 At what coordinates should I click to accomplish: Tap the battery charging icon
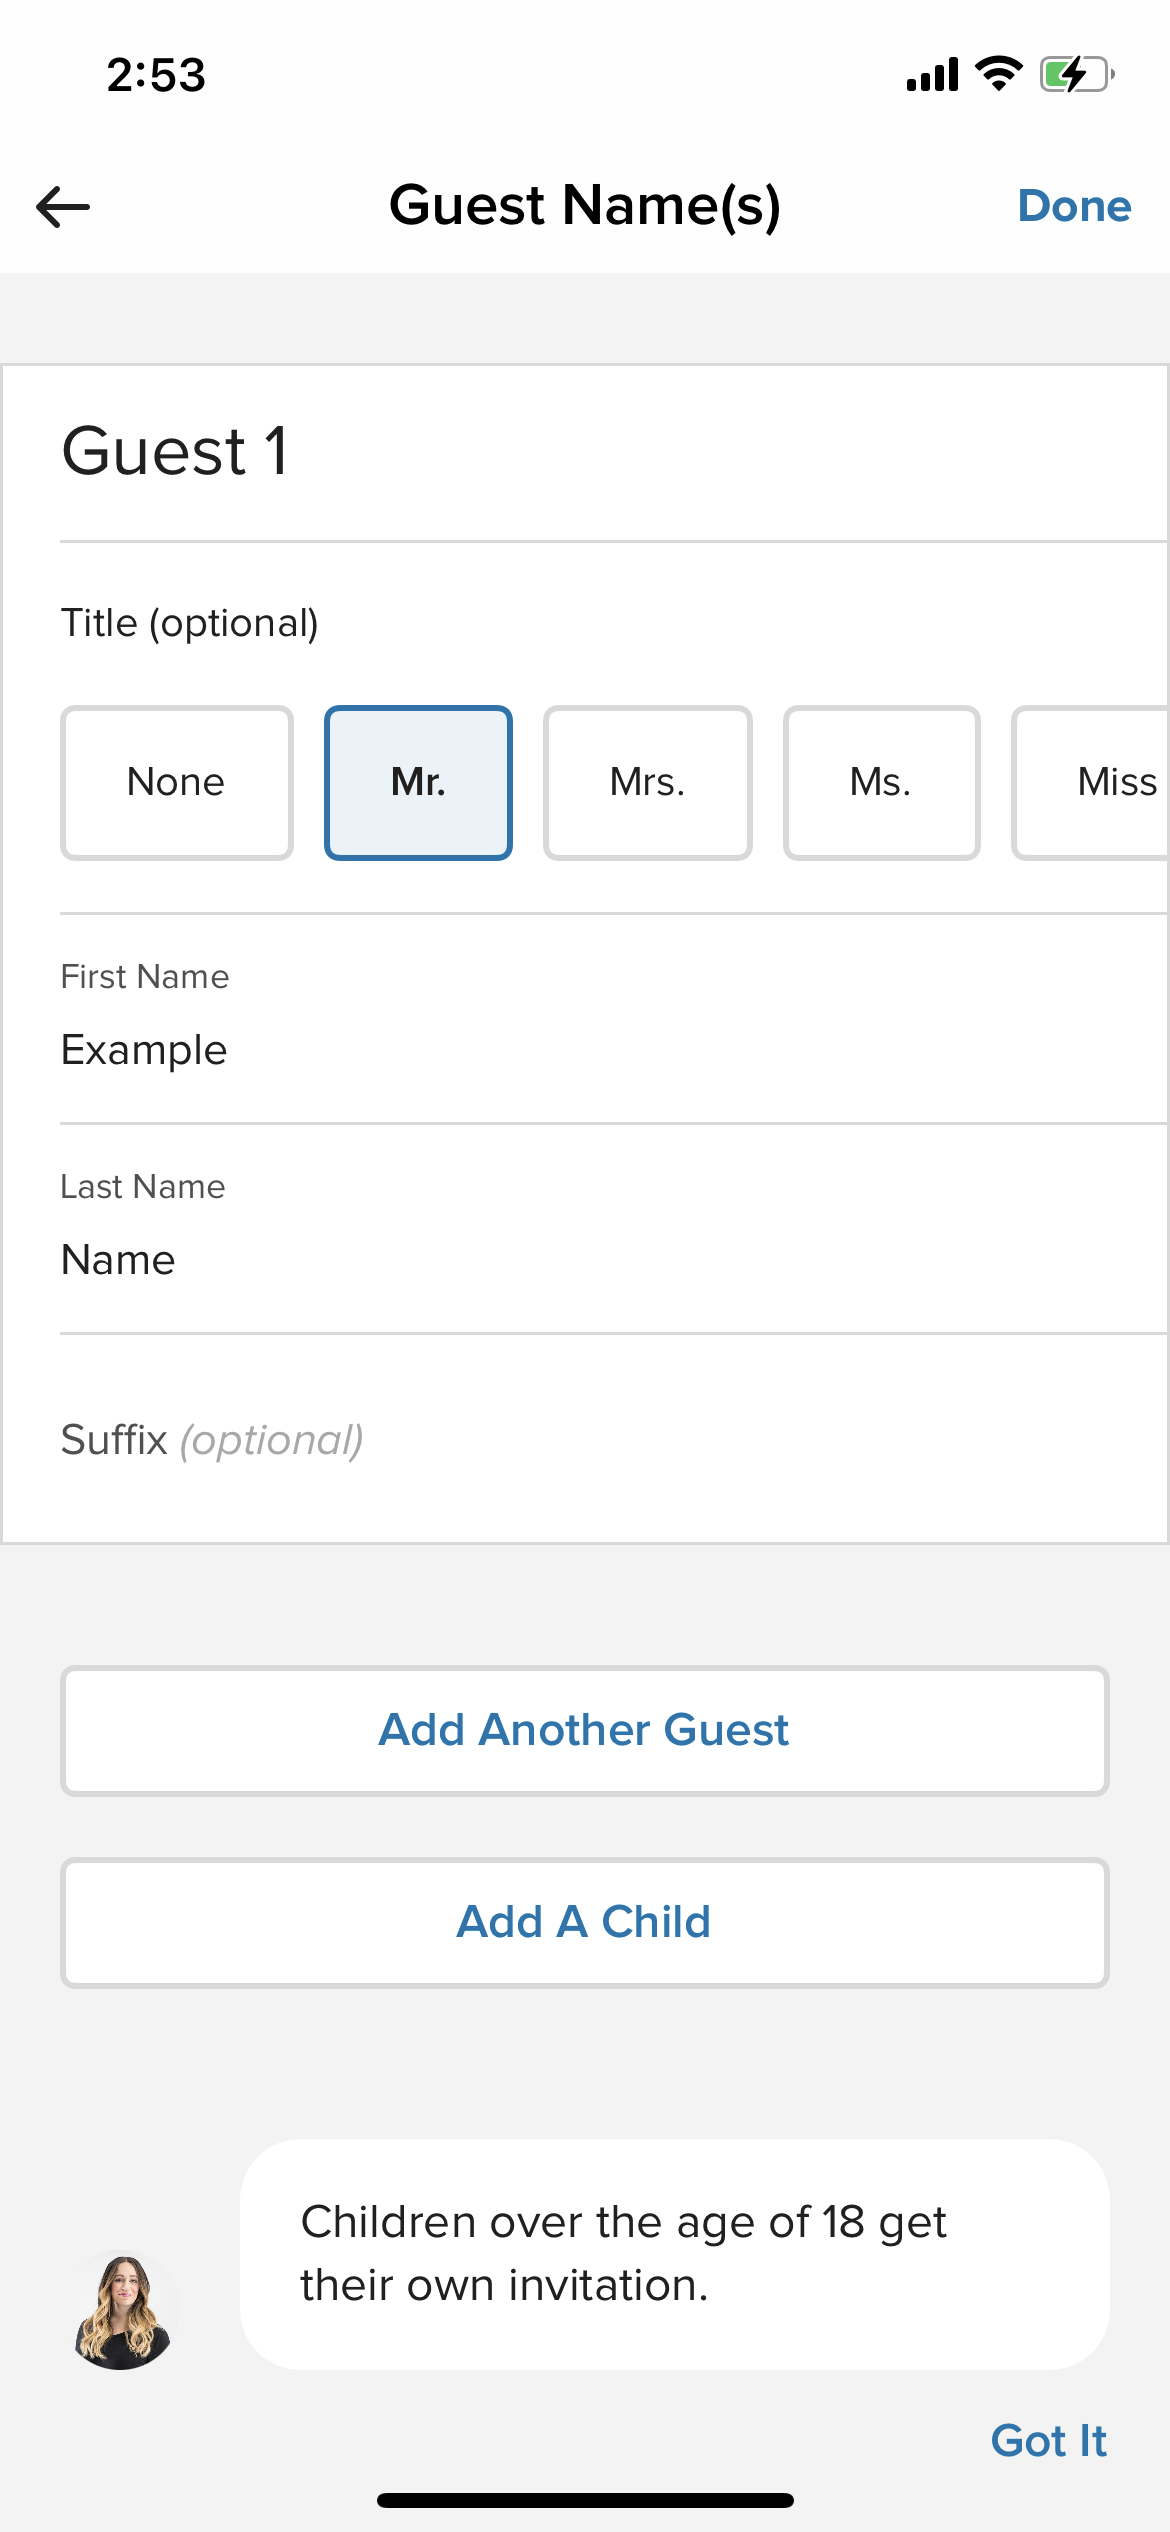(x=1077, y=75)
